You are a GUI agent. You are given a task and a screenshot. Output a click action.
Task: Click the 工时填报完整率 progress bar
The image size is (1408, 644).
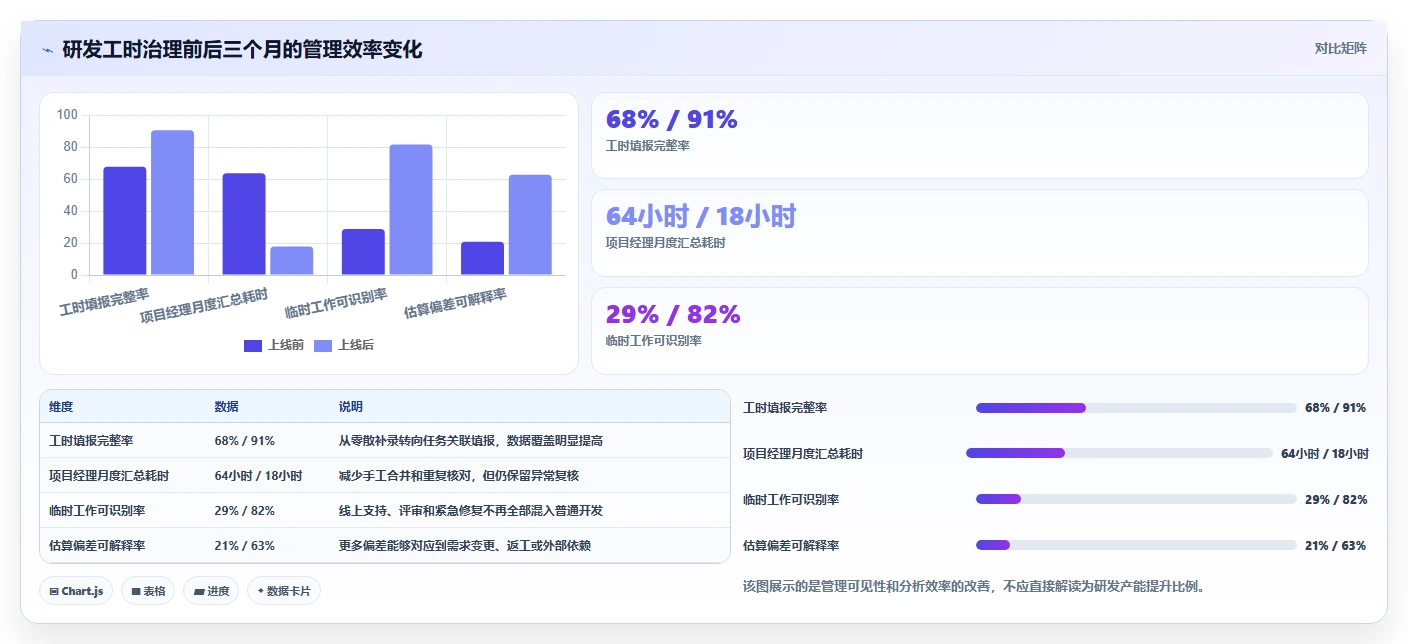tap(1136, 408)
